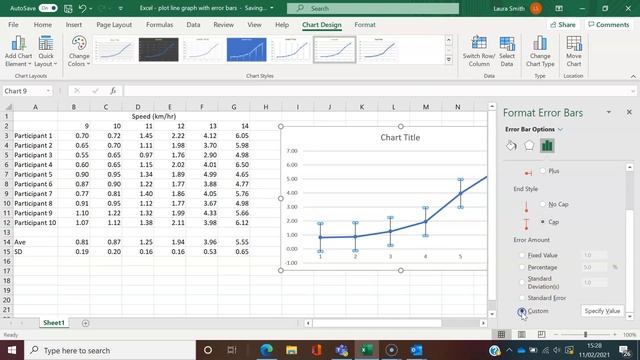Screen dimensions: 640x360
Task: Open File Explorer from taskbar
Action: click(x=291, y=350)
